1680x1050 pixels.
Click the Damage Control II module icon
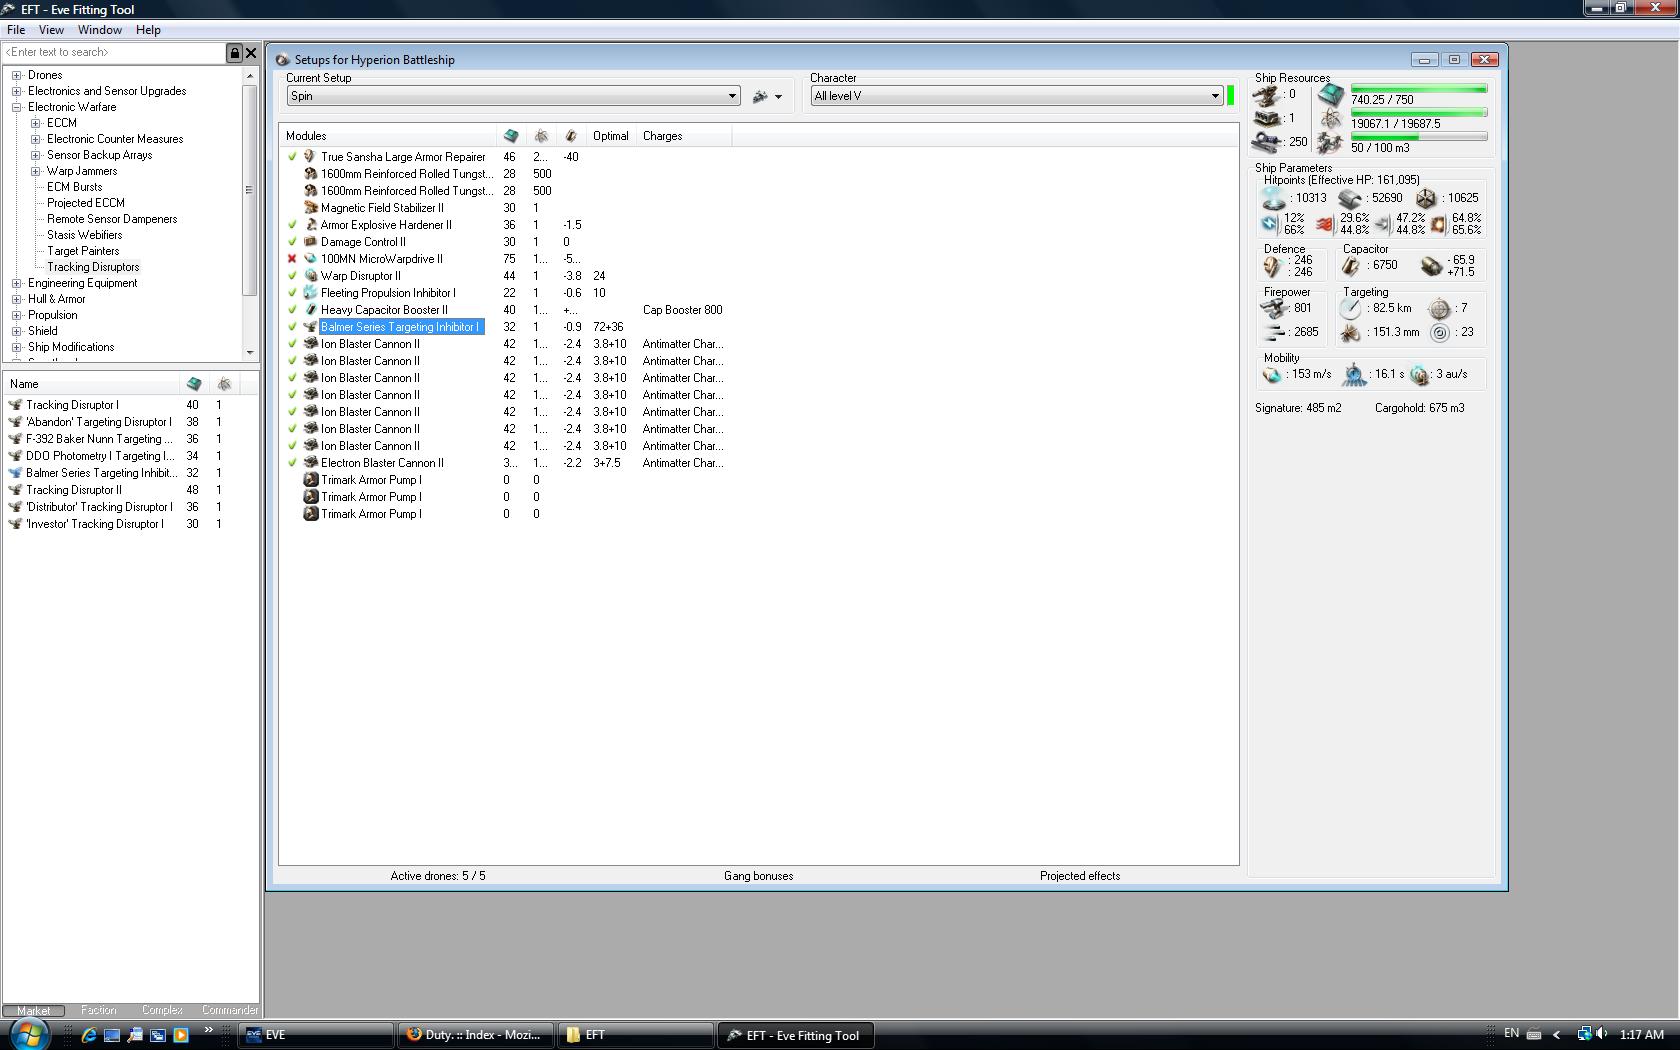pos(310,242)
